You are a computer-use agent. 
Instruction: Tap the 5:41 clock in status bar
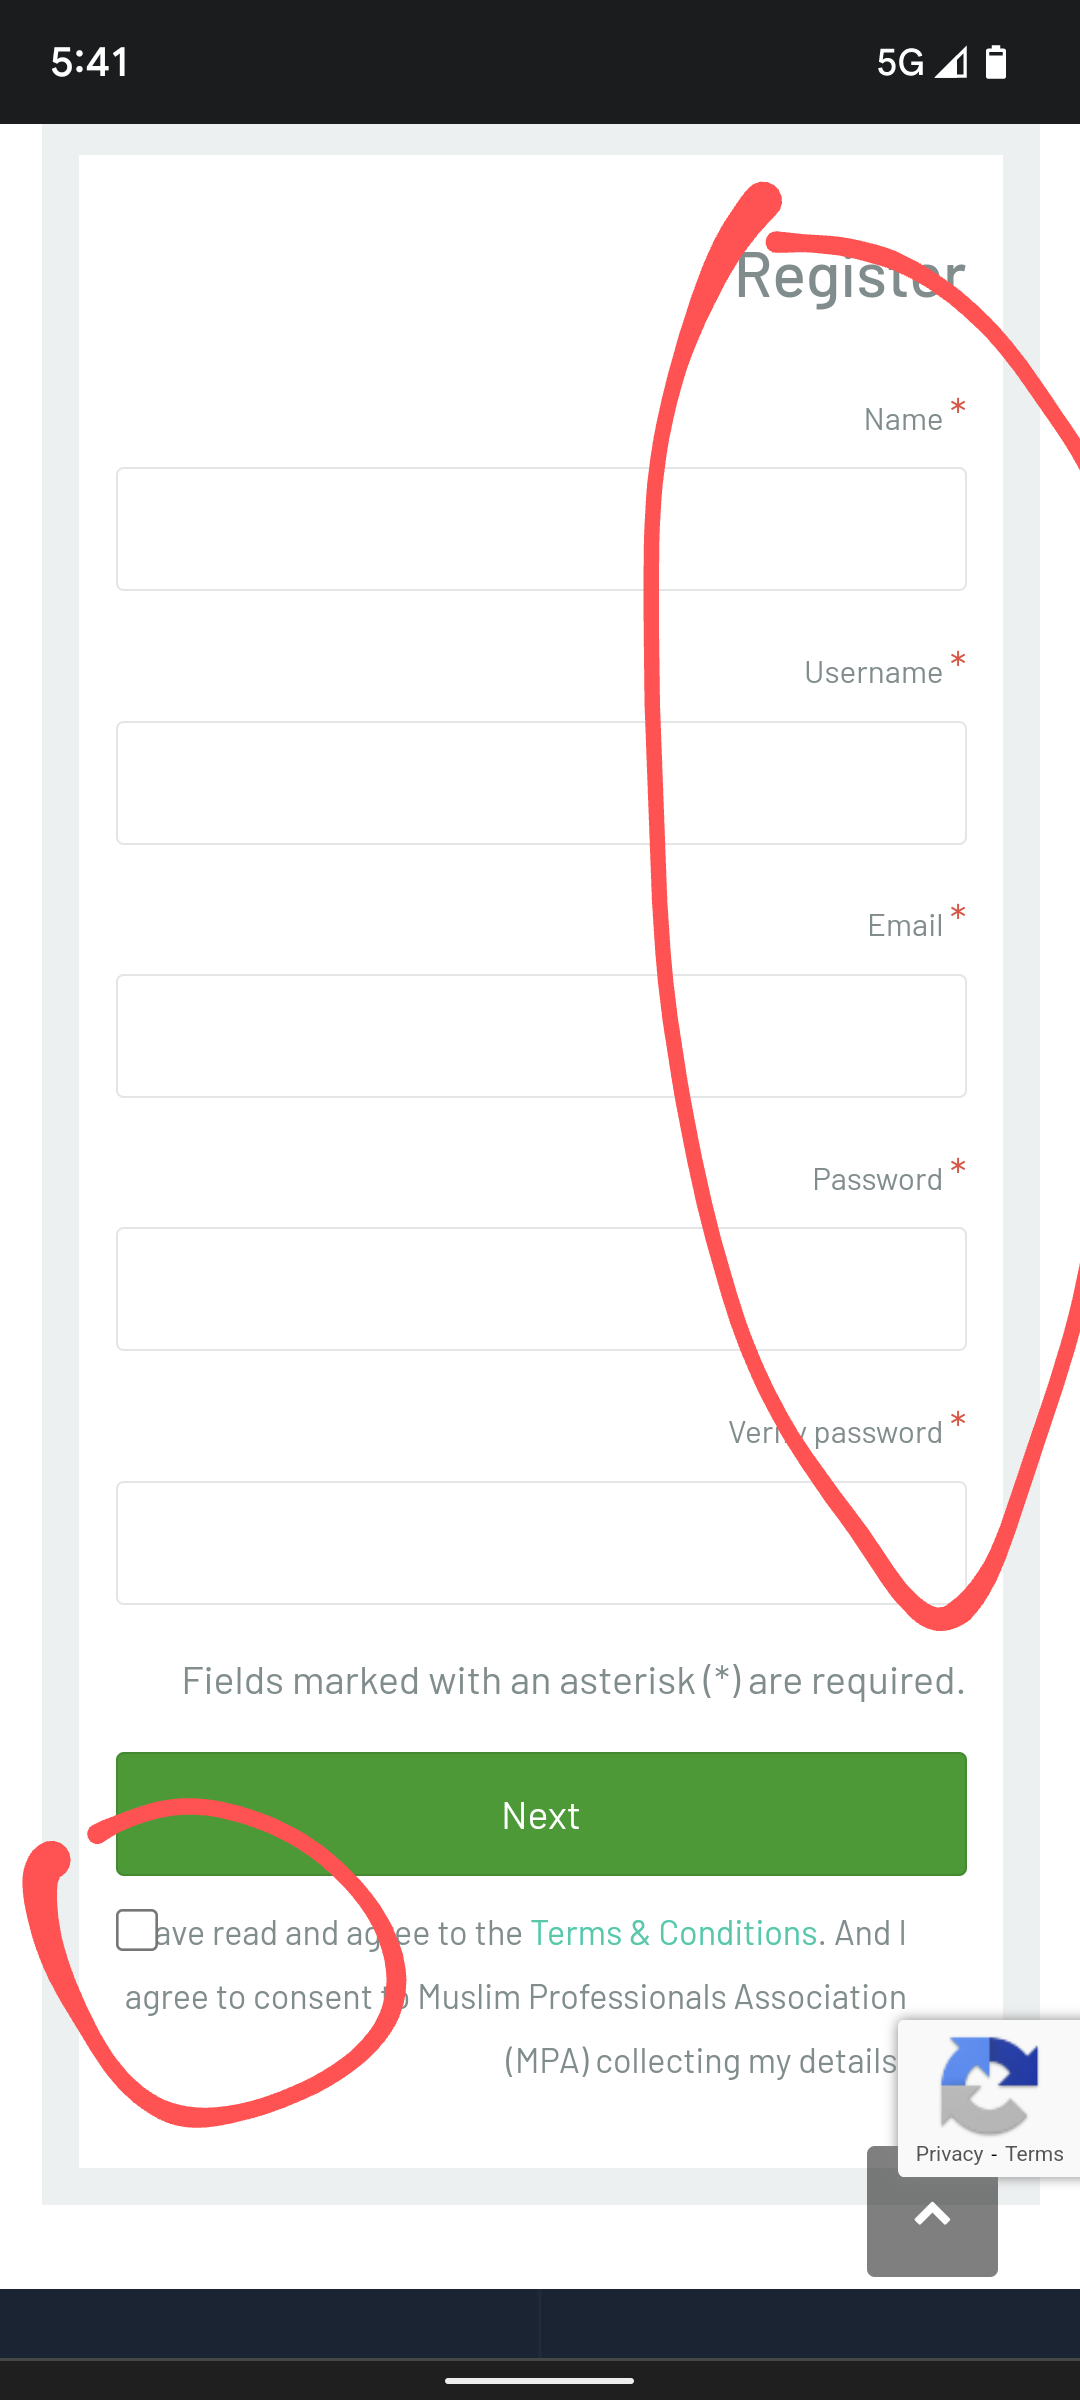coord(90,62)
